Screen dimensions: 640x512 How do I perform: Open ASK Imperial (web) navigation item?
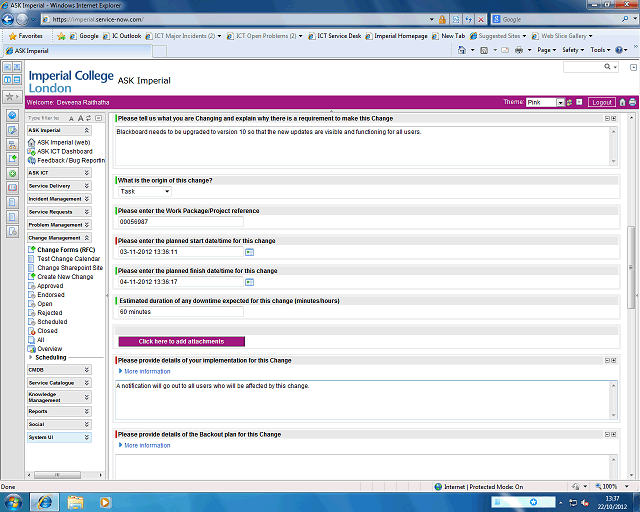[x=64, y=142]
